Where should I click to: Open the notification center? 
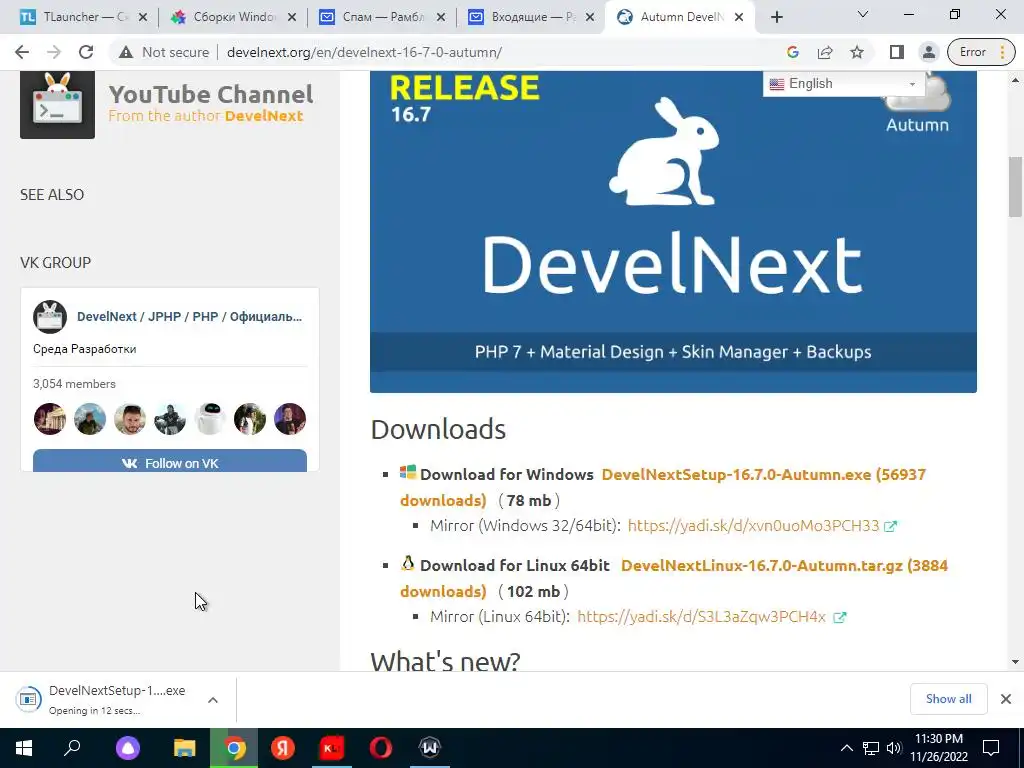[x=991, y=748]
